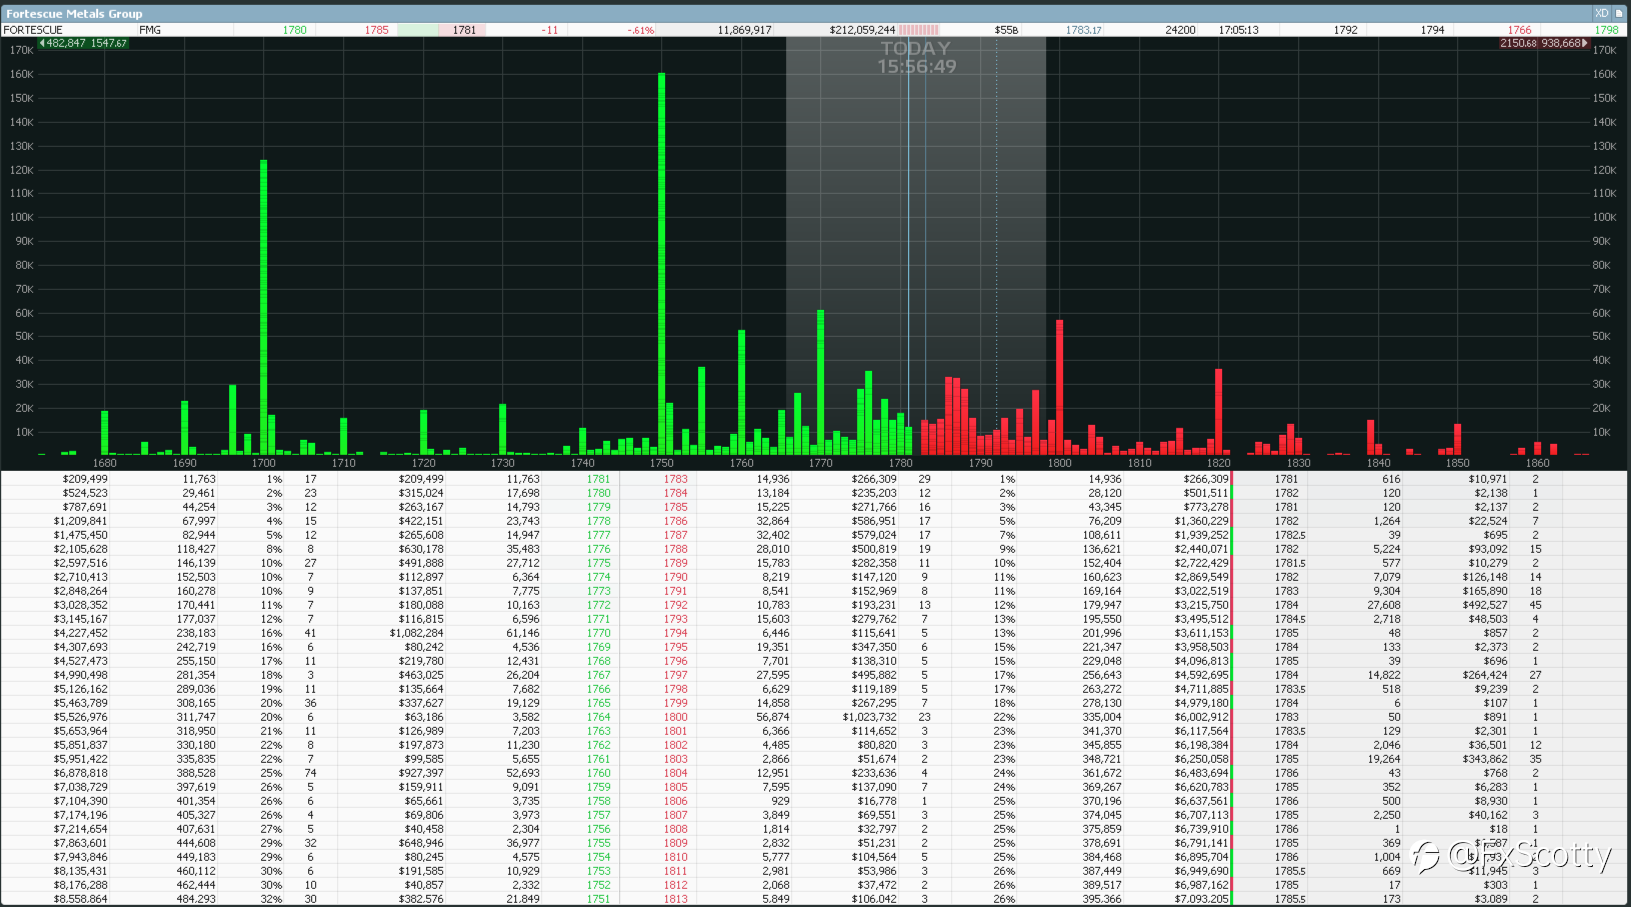1631x907 pixels.
Task: Click the $648,946 bid value cell
Action: pos(420,843)
